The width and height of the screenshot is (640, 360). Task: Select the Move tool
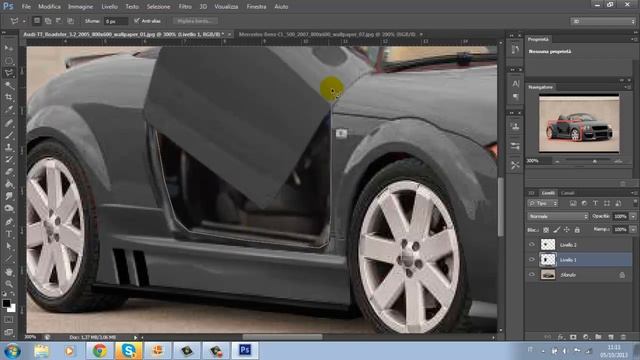9,48
